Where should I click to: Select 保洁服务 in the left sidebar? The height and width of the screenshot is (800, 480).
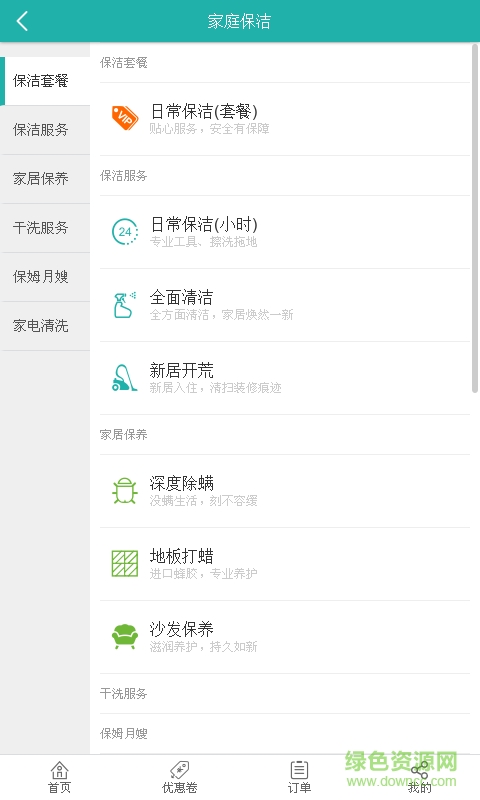coord(45,130)
